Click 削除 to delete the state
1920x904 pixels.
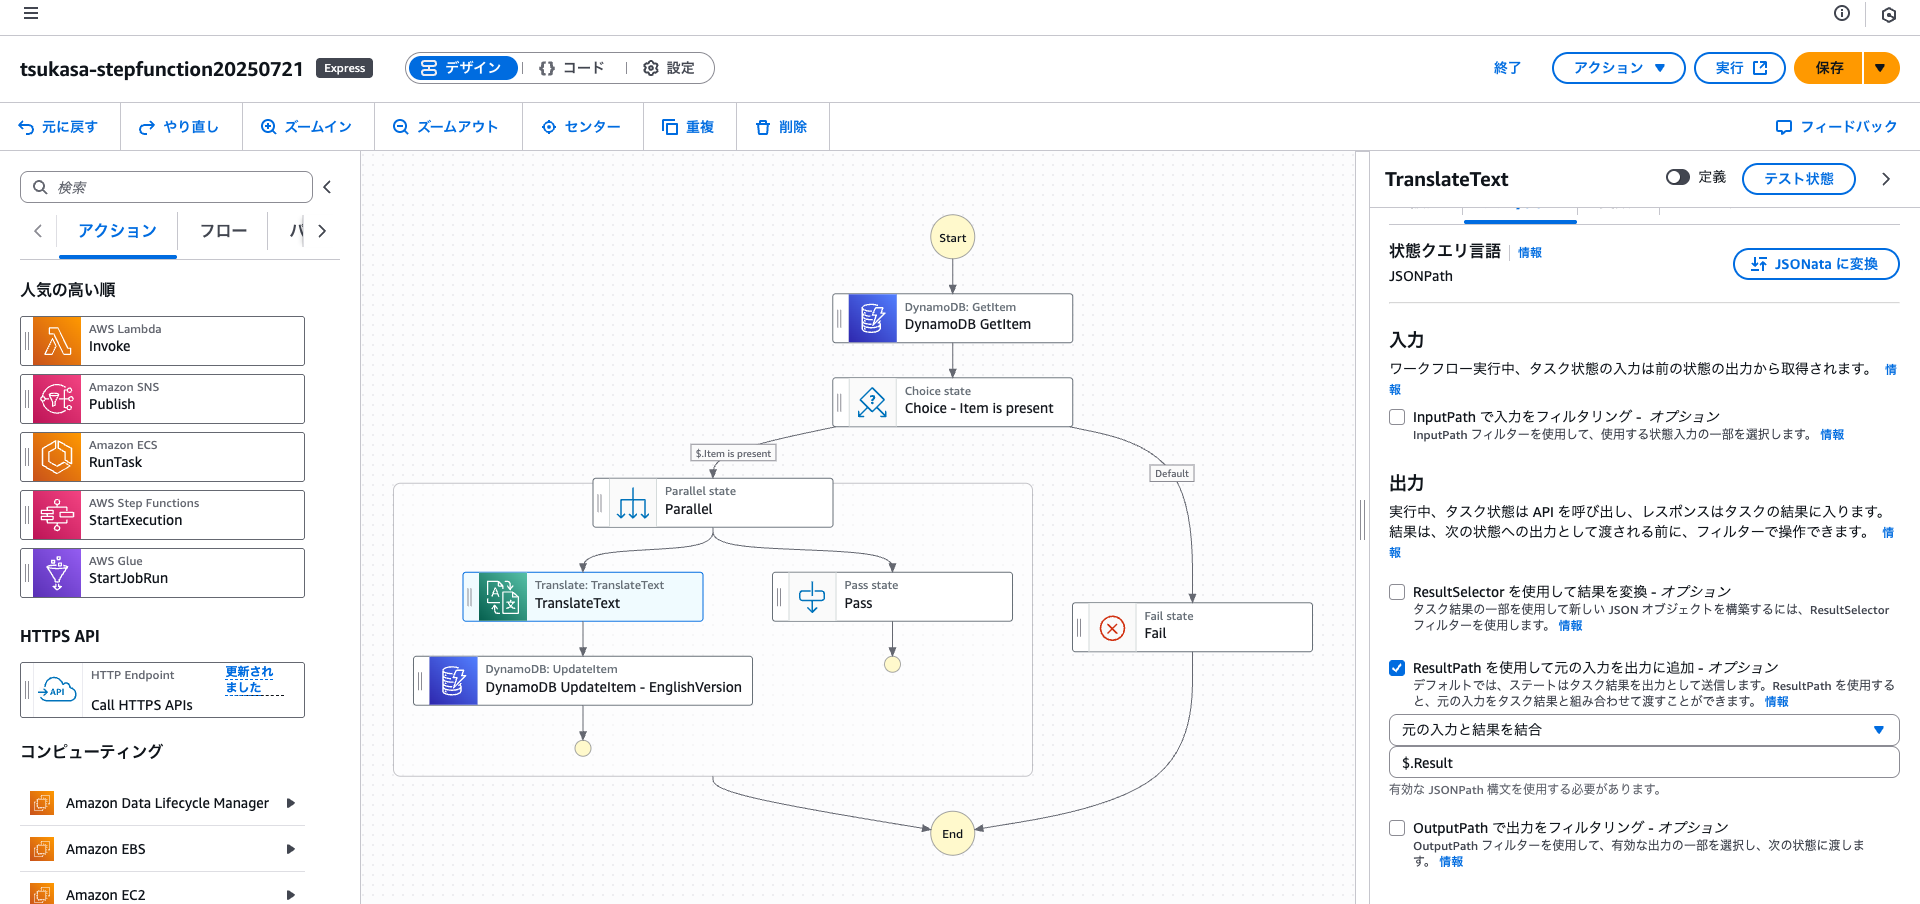(781, 127)
